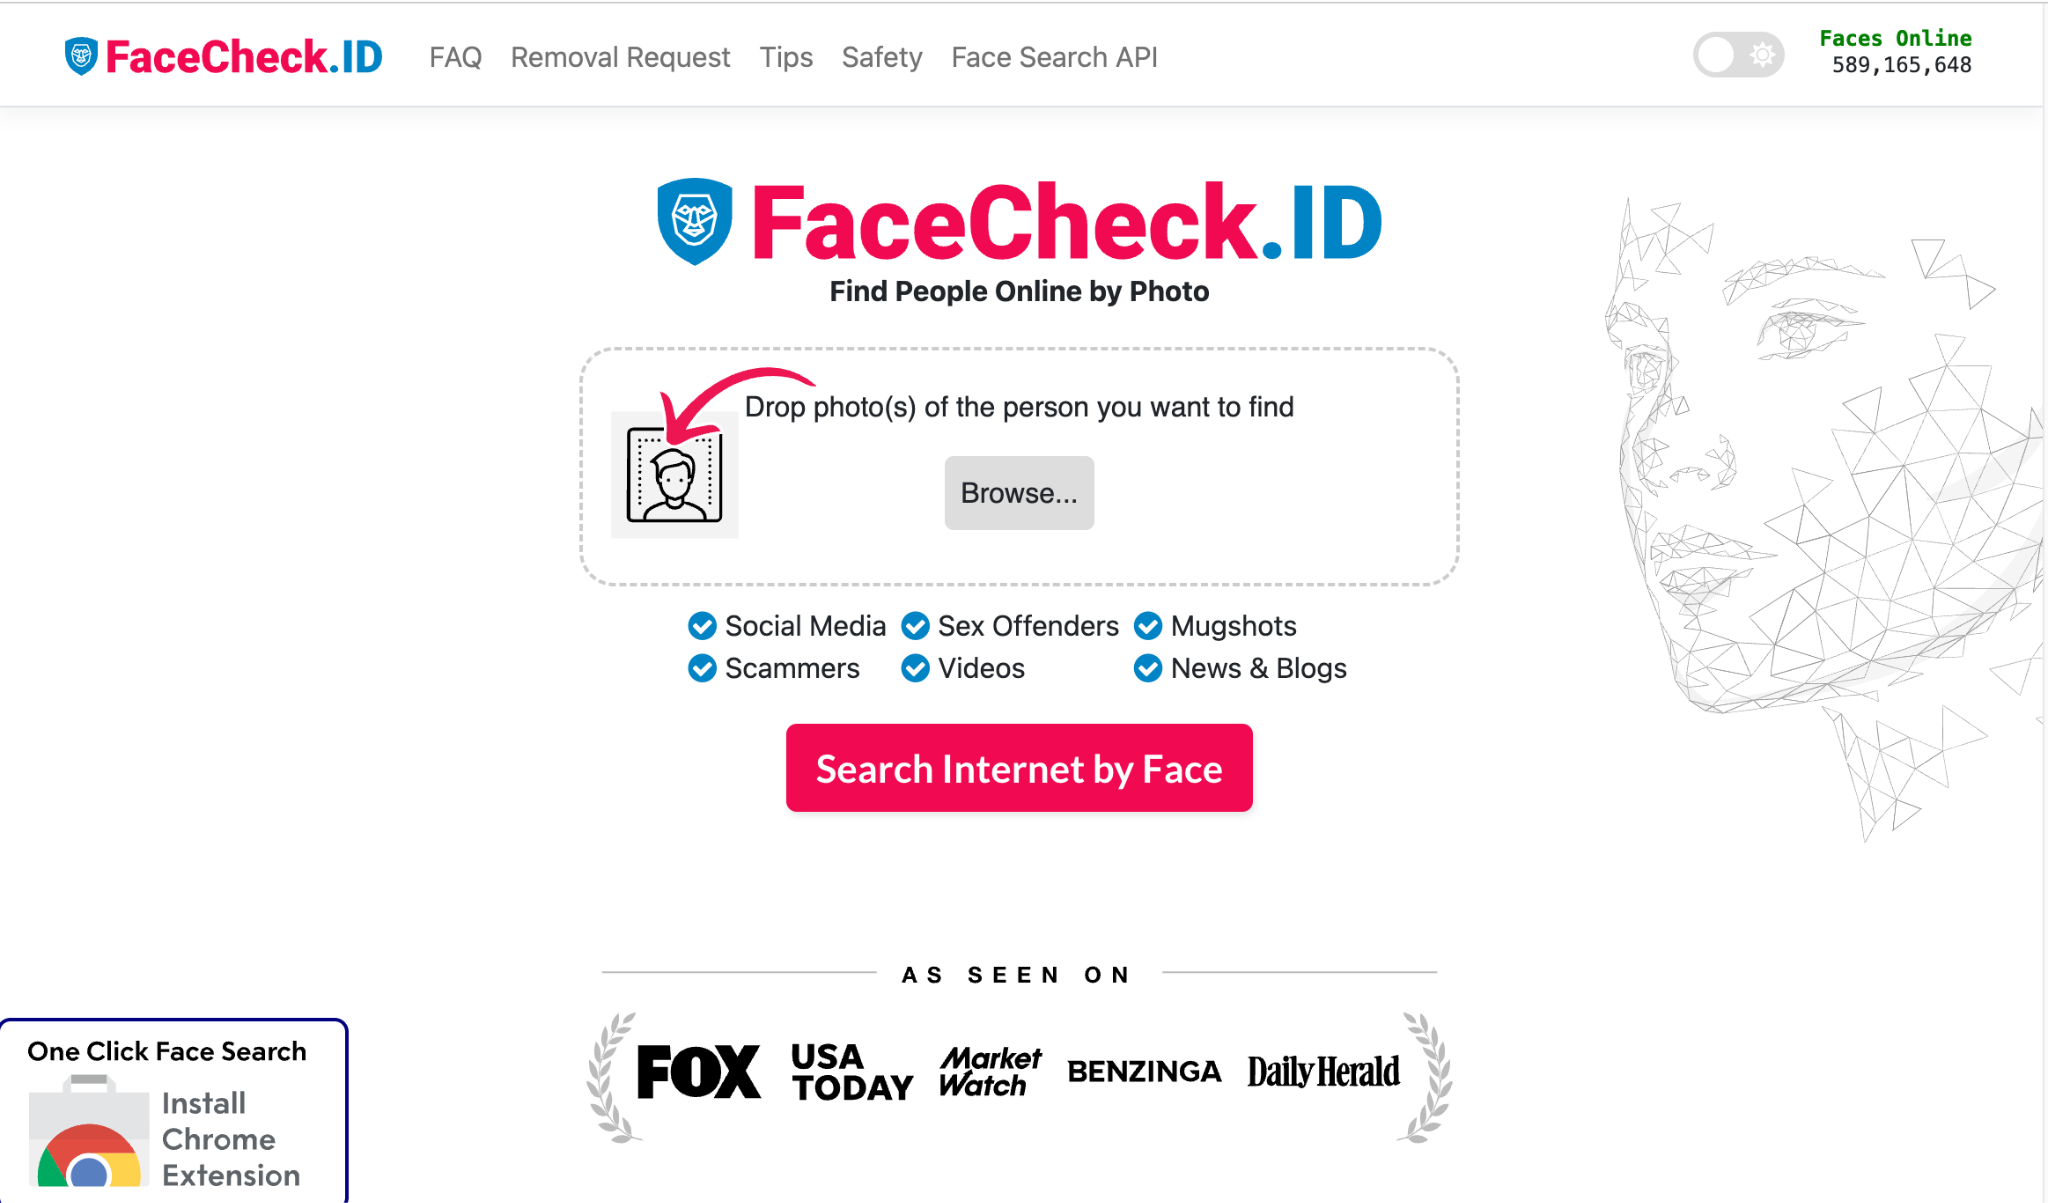Open the FAQ page
The height and width of the screenshot is (1203, 2048).
pos(455,58)
